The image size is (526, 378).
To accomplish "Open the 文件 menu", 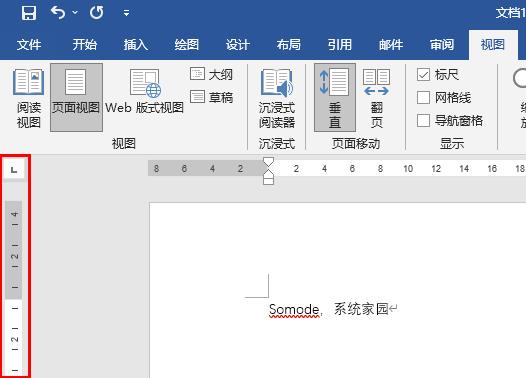I will click(x=29, y=44).
